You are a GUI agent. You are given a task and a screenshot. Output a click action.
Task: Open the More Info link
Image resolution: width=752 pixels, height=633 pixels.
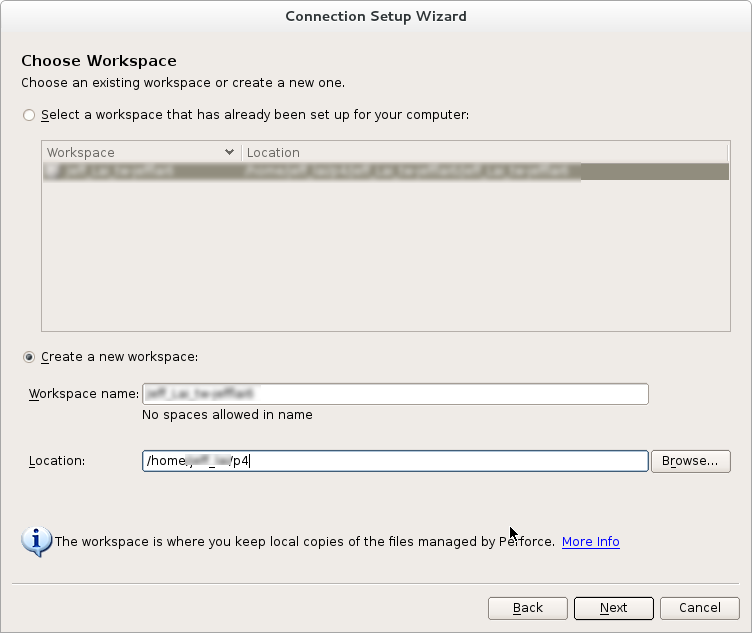click(590, 542)
